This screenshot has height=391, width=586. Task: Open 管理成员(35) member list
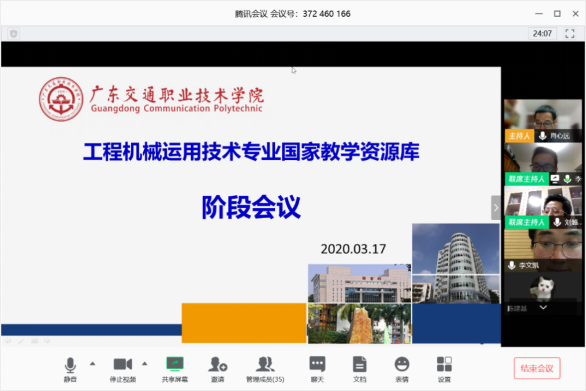tap(265, 369)
